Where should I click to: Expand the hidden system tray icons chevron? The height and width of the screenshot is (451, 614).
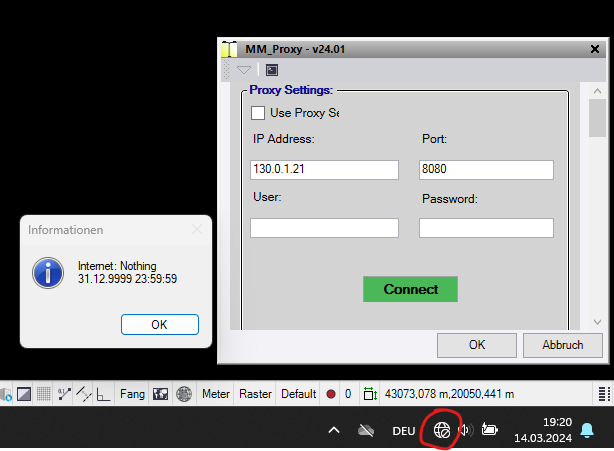334,430
